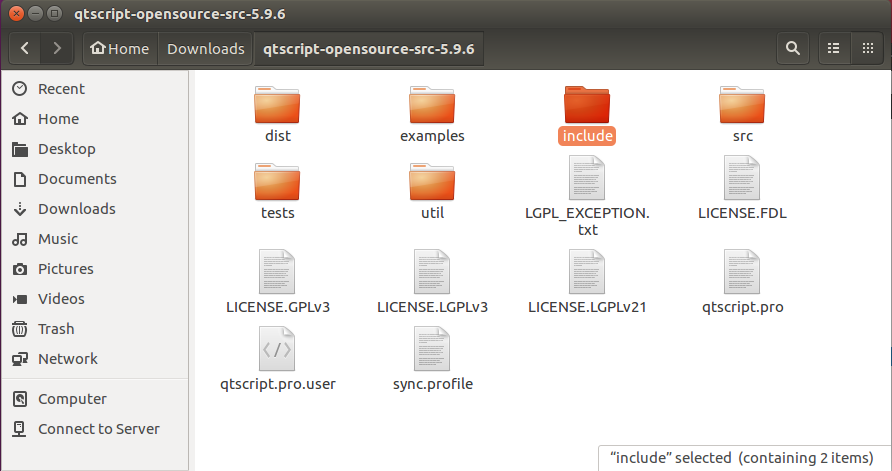Screen dimensions: 892x471
Task: Click the qtscript-opensource-src-5.9.6 path segment
Action: click(x=368, y=48)
